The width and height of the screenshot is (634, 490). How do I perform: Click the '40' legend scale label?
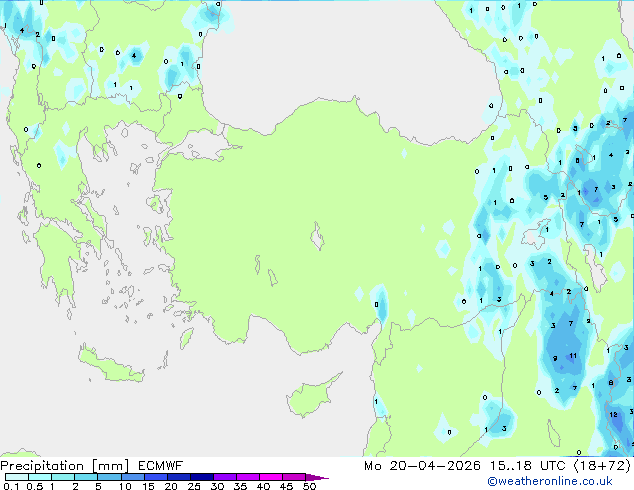coord(263,486)
